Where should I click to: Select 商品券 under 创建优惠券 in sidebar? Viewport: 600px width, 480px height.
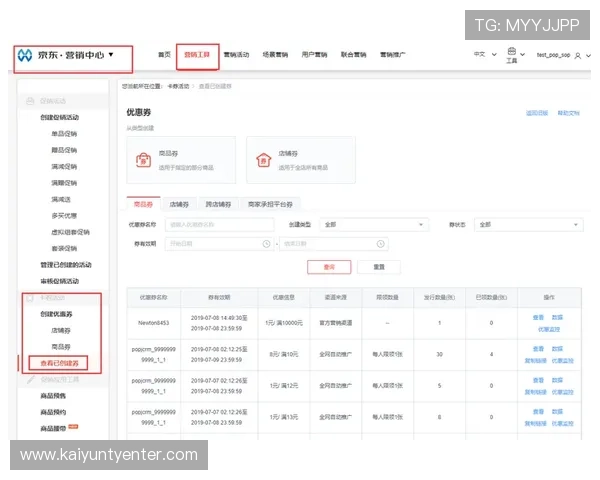(x=61, y=347)
